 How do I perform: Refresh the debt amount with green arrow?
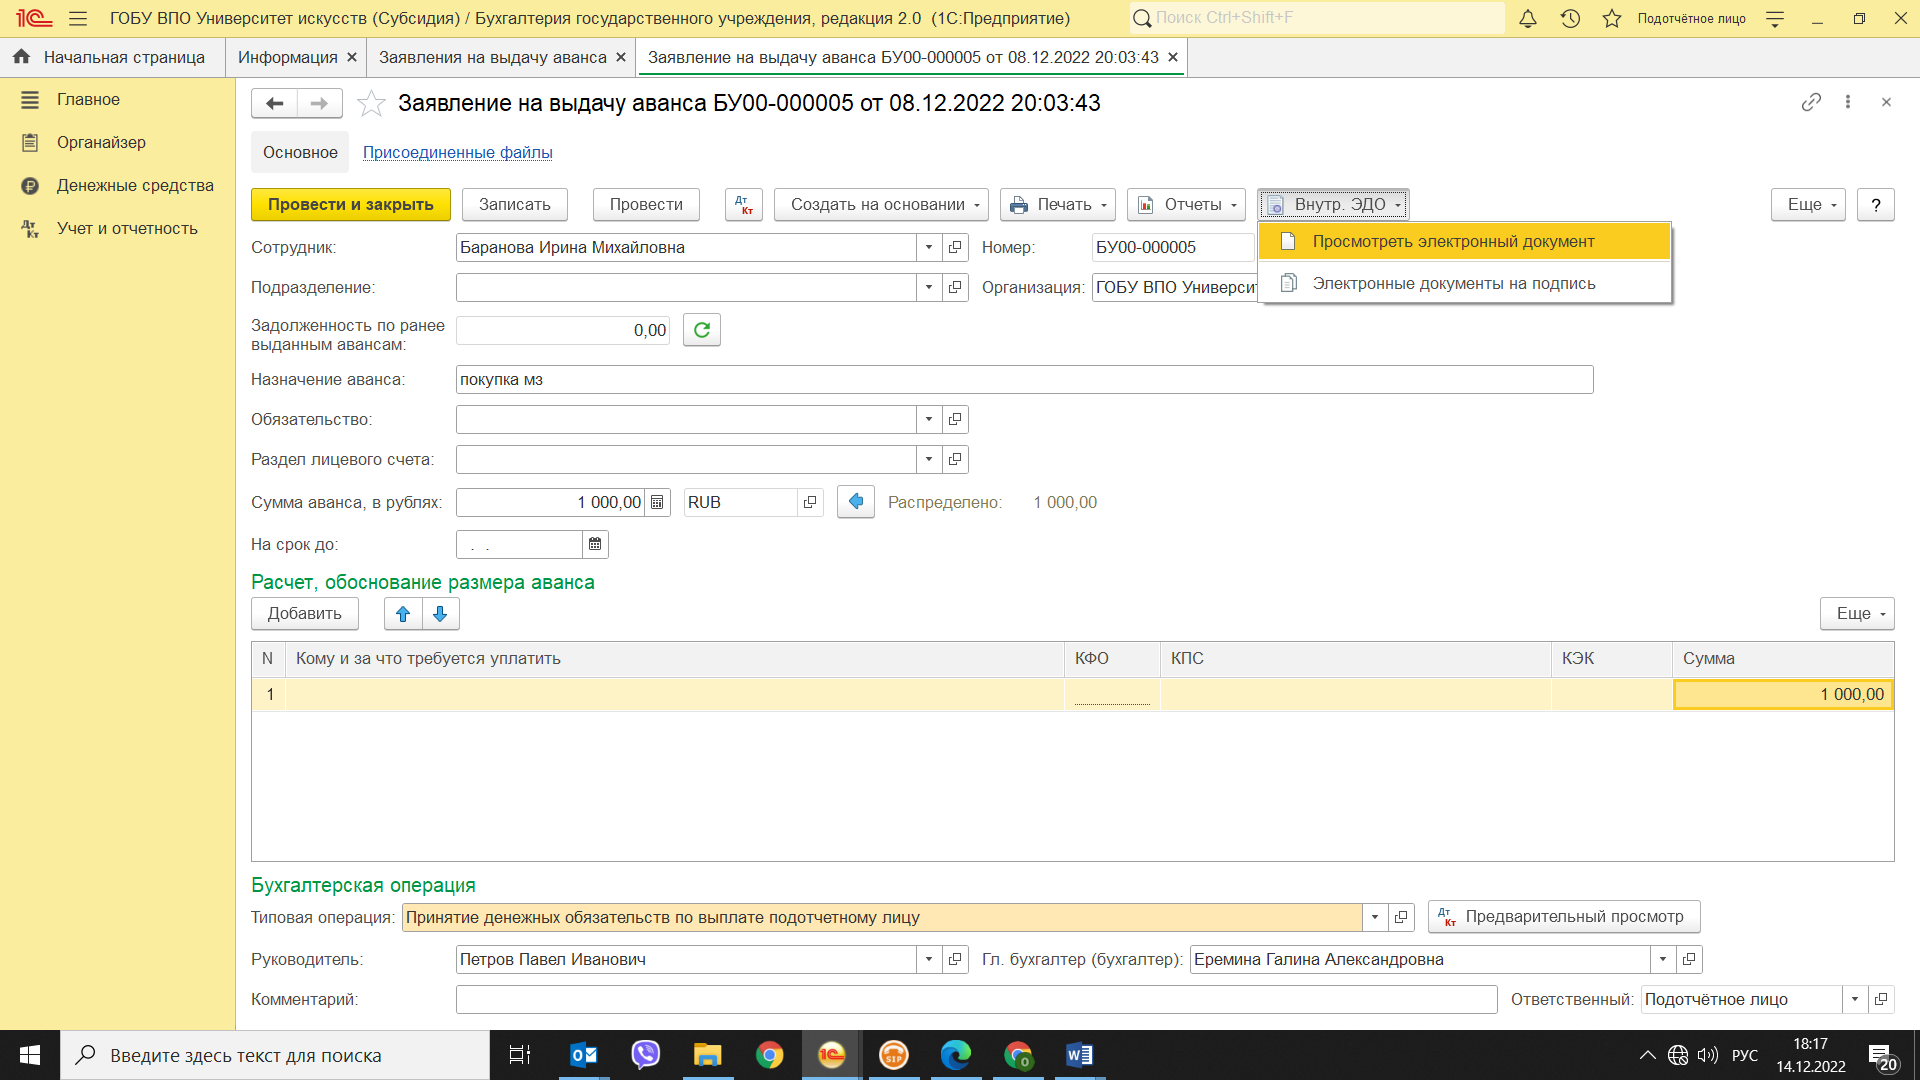tap(702, 330)
